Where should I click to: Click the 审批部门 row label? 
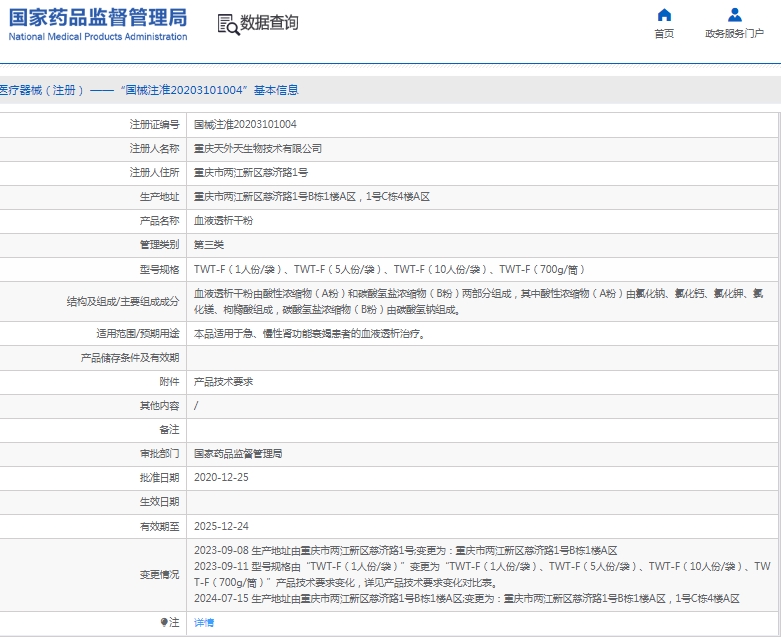tap(159, 454)
